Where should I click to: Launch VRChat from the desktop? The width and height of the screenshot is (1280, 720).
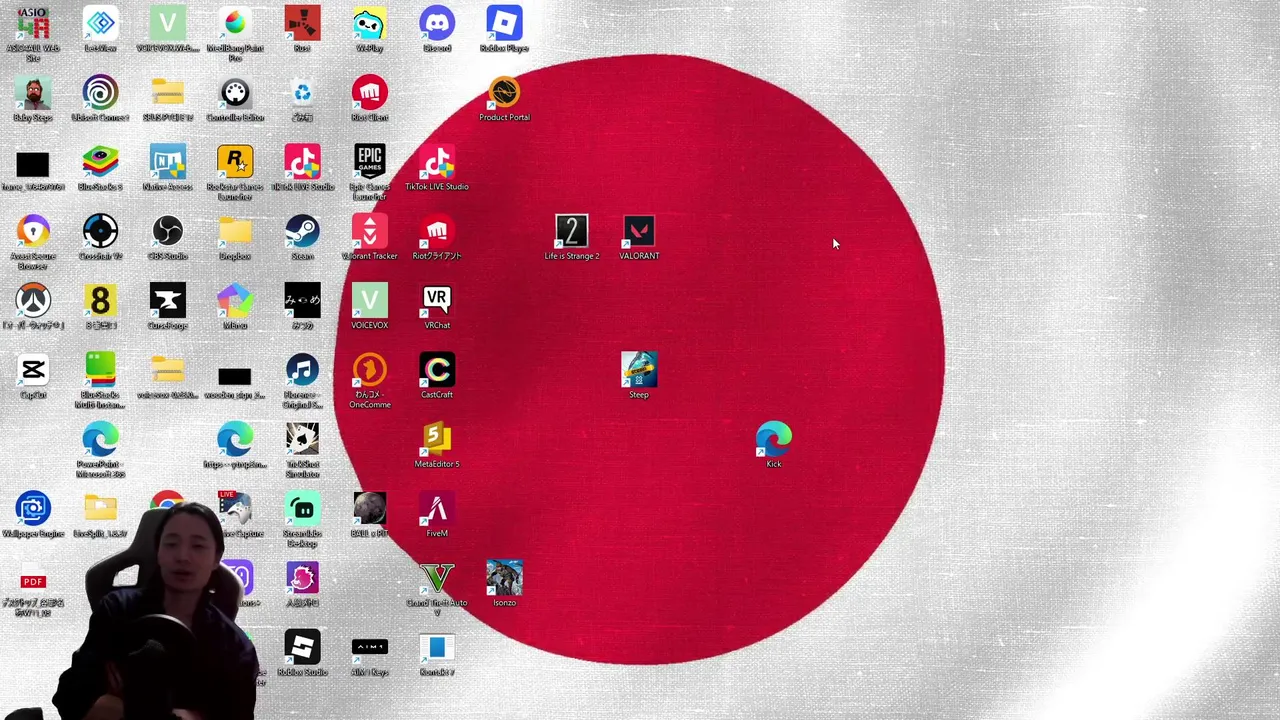(x=437, y=301)
